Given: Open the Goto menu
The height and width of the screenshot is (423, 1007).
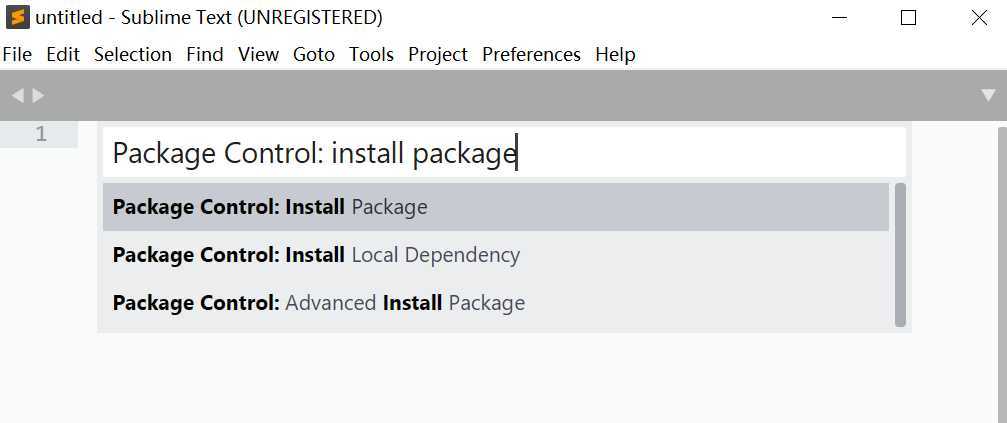Looking at the screenshot, I should [x=314, y=55].
